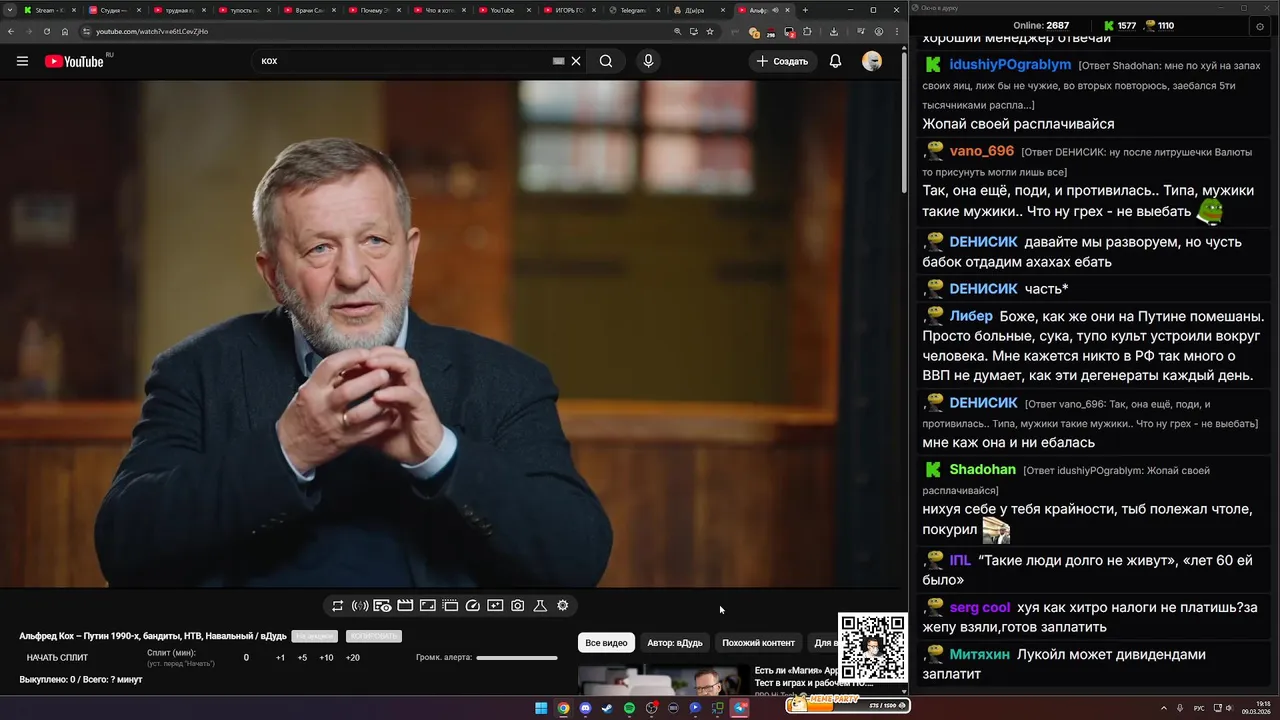This screenshot has height=720, width=1280.
Task: Click username Shadohan in chat
Action: coord(982,470)
